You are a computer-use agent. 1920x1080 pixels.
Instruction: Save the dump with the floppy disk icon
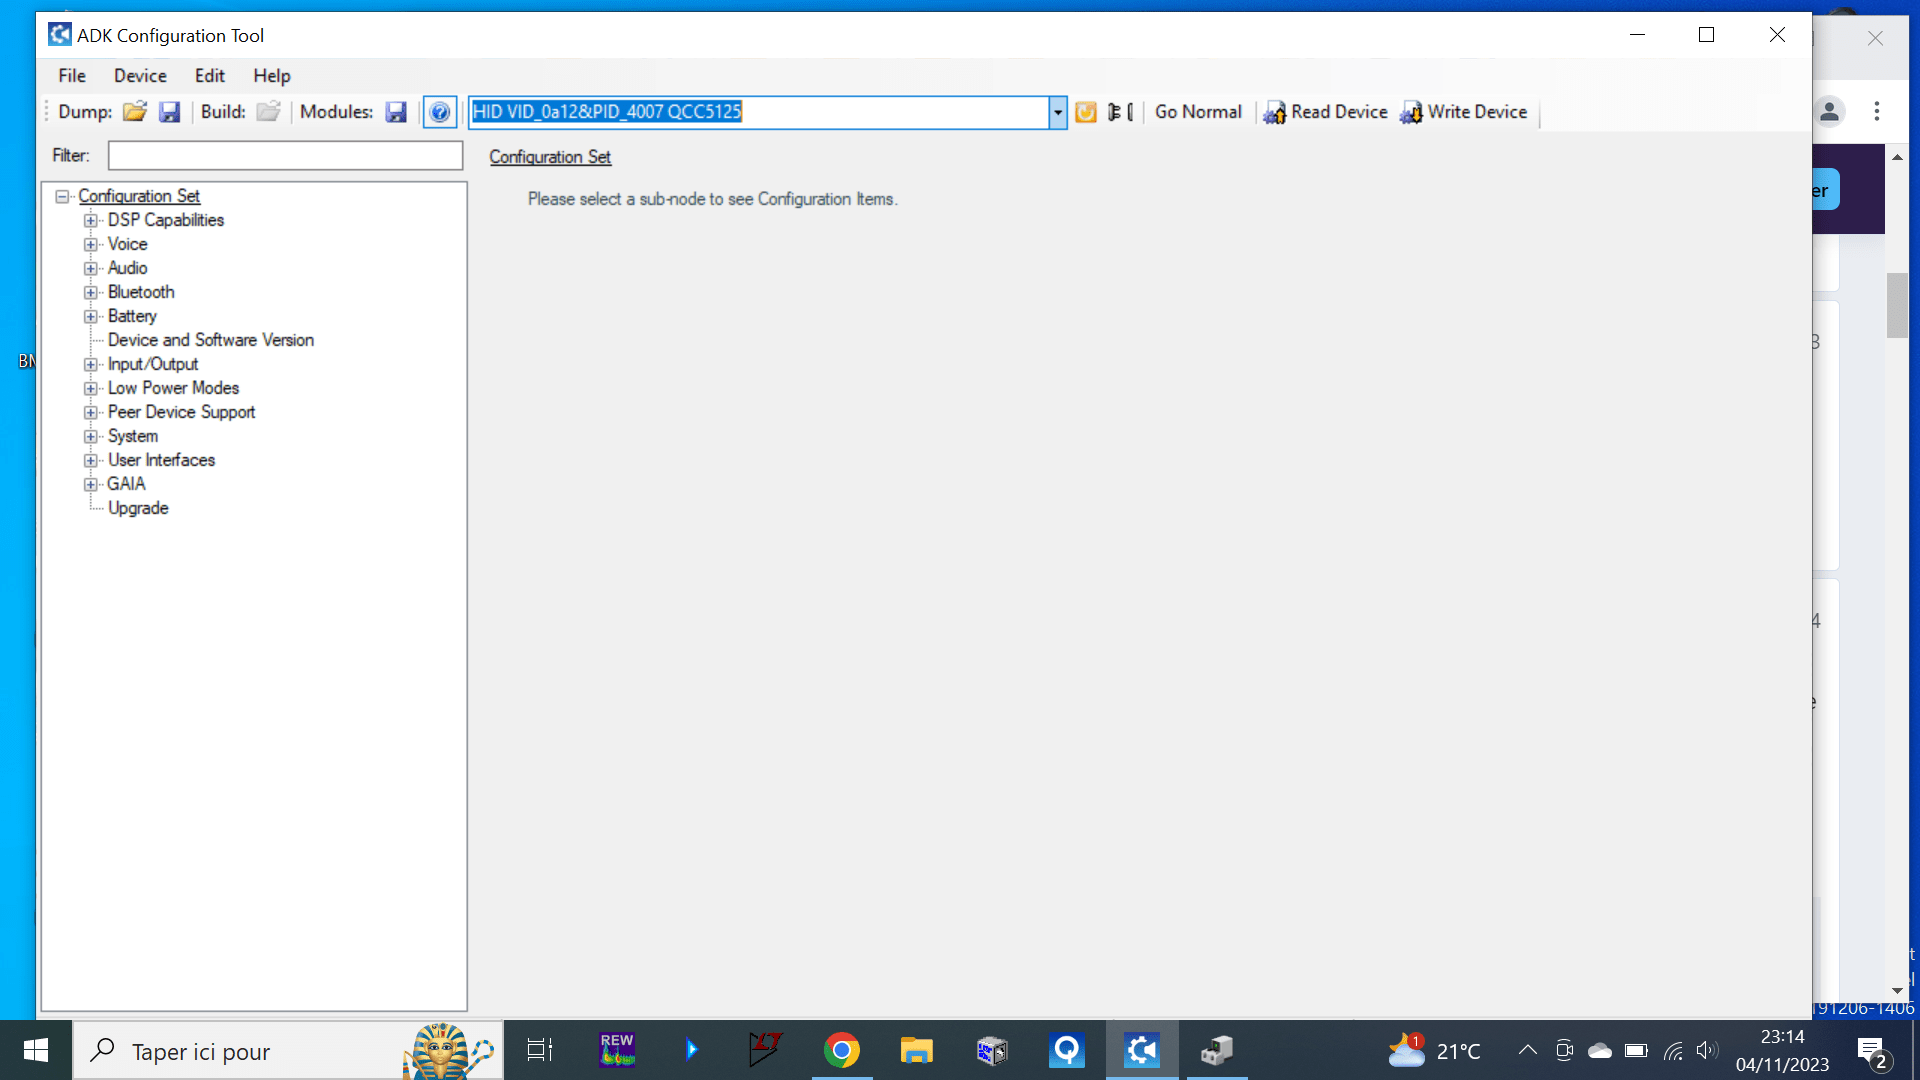click(x=170, y=112)
